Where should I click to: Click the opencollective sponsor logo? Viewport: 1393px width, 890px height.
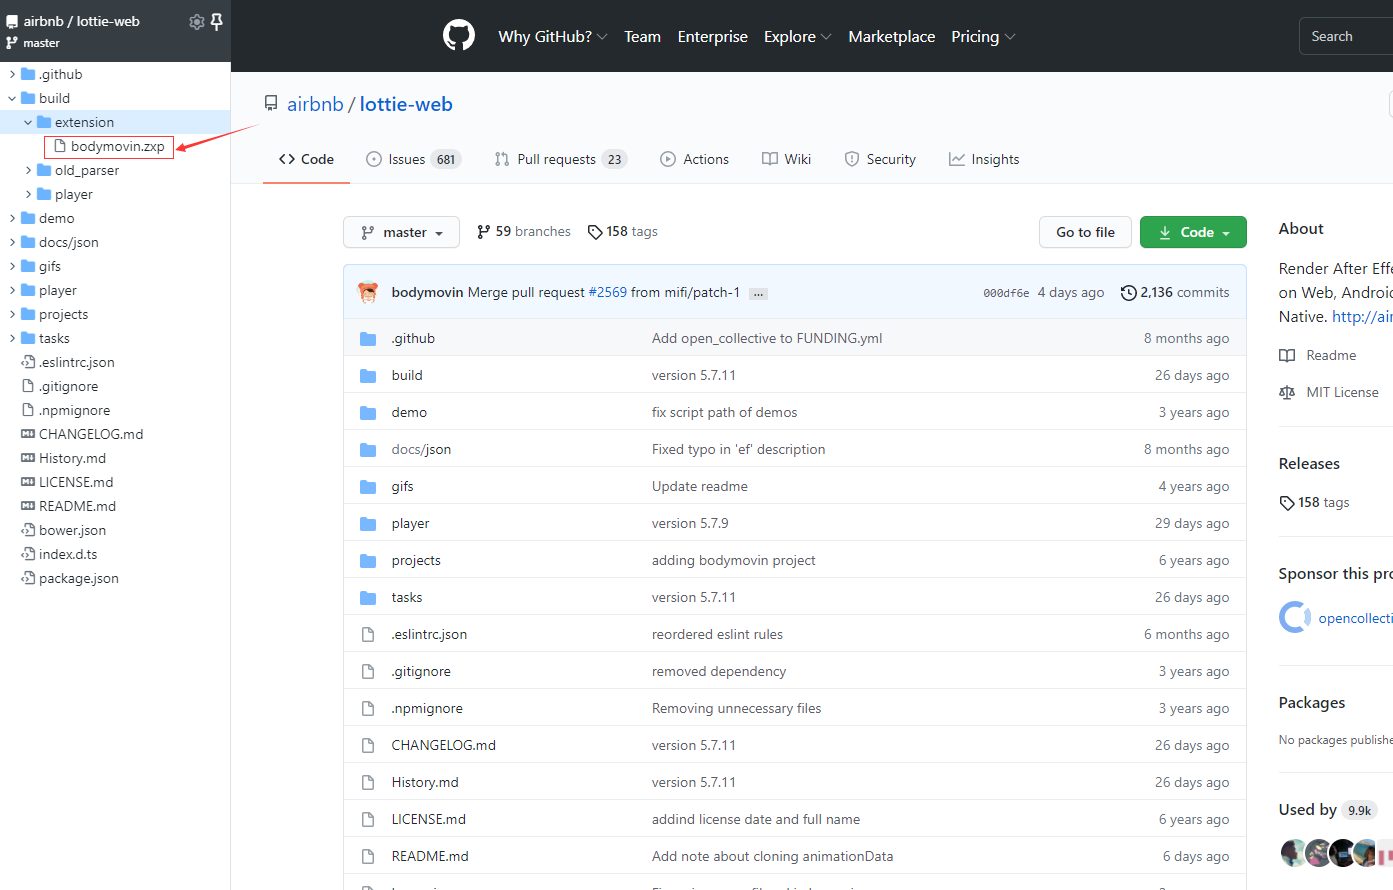pyautogui.click(x=1295, y=617)
